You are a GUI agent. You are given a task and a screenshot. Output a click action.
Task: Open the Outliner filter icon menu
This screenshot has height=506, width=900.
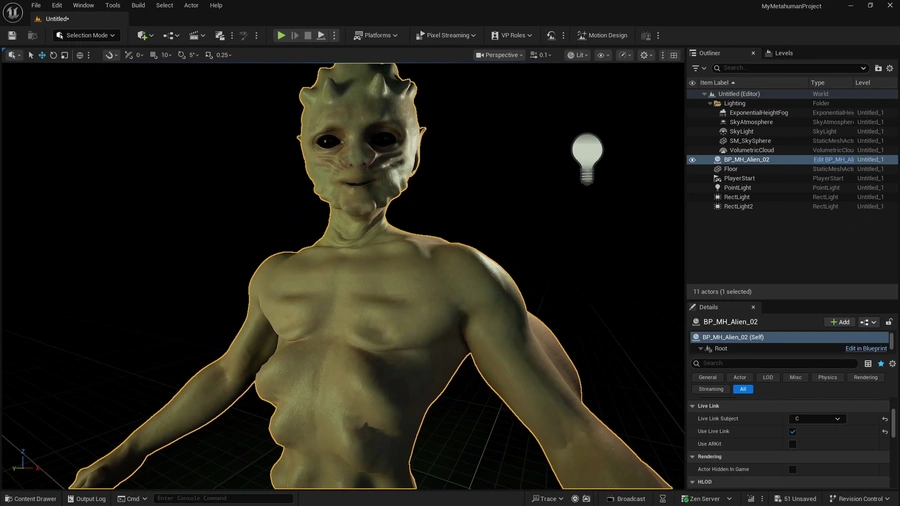[699, 68]
